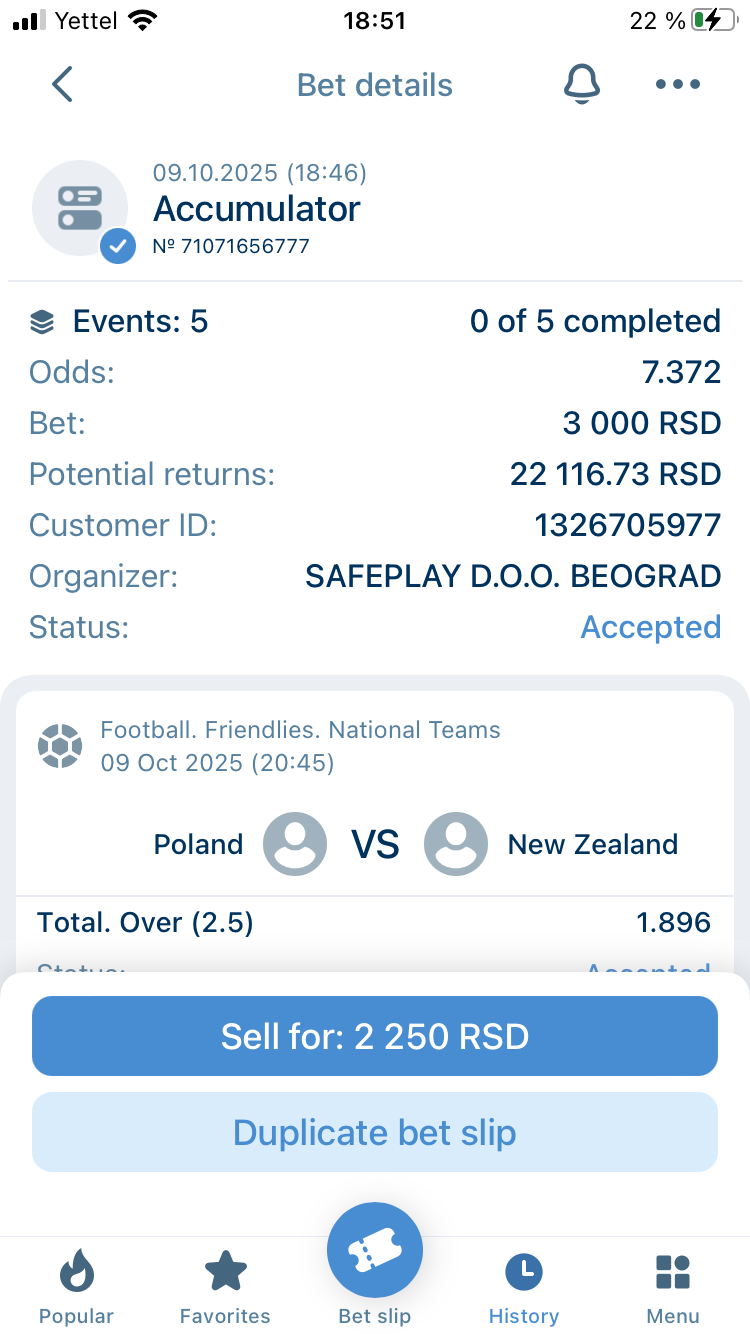The height and width of the screenshot is (1334, 750).
Task: Tap Total Over (2.5) selection row
Action: [374, 922]
